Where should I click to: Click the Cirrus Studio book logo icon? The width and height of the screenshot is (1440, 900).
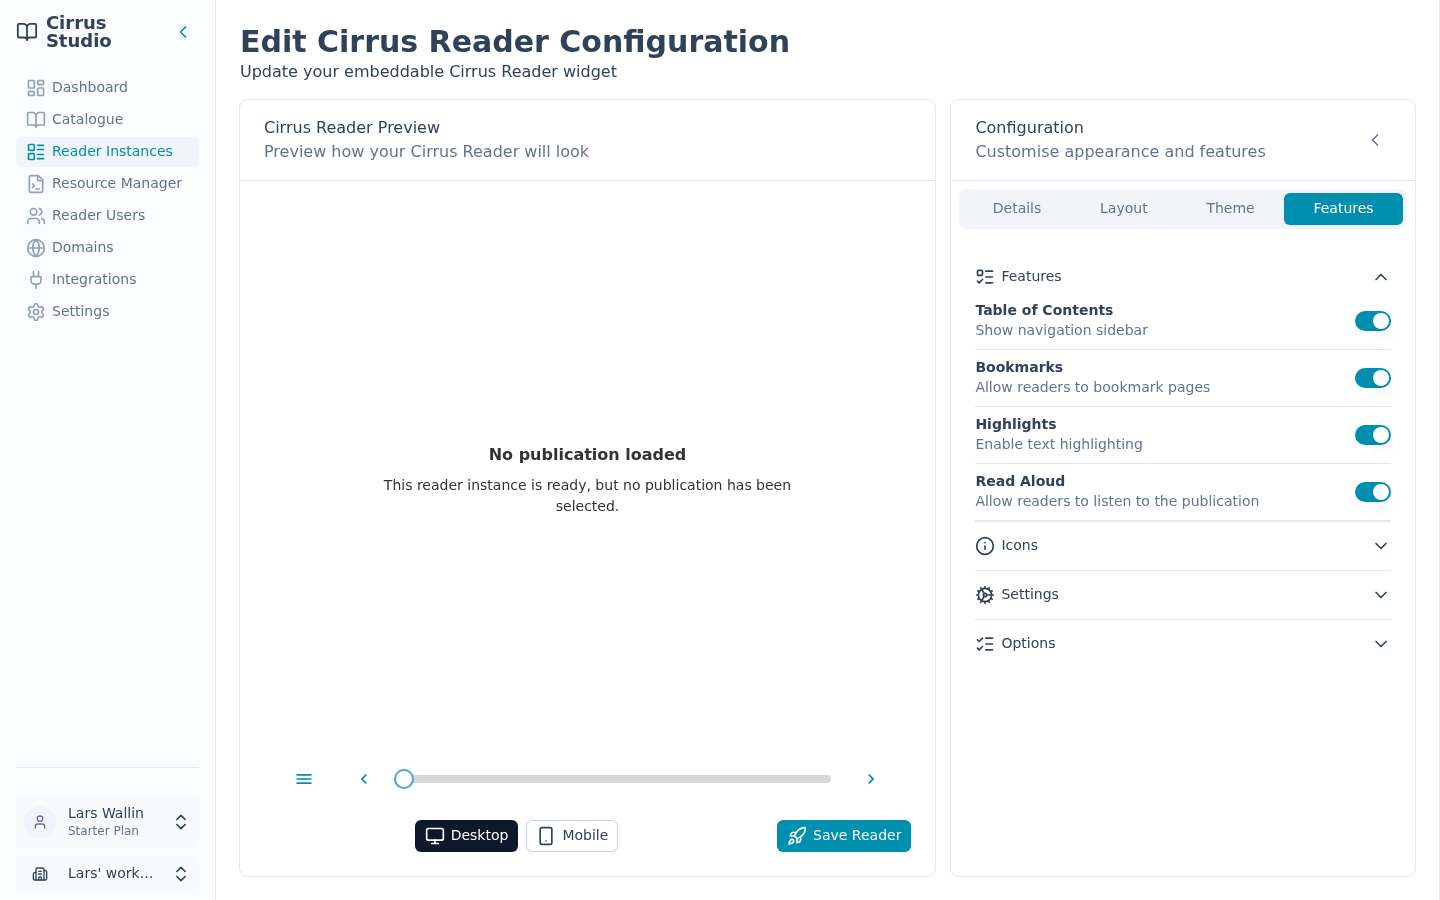[27, 32]
